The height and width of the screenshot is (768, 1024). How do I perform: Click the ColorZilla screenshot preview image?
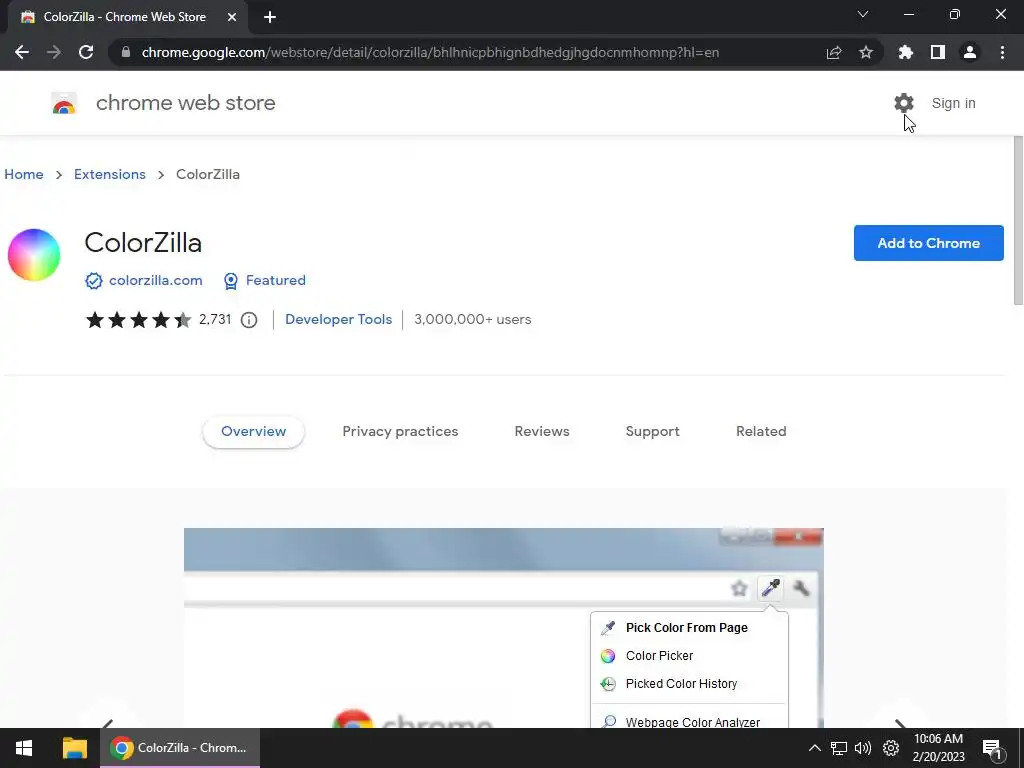[504, 628]
